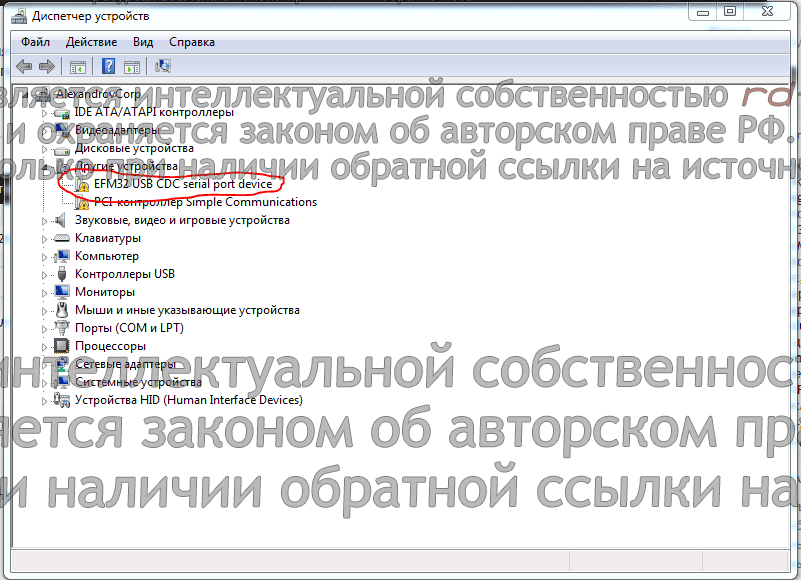The image size is (801, 580).
Task: Click the Back arrow toolbar button
Action: pyautogui.click(x=23, y=67)
